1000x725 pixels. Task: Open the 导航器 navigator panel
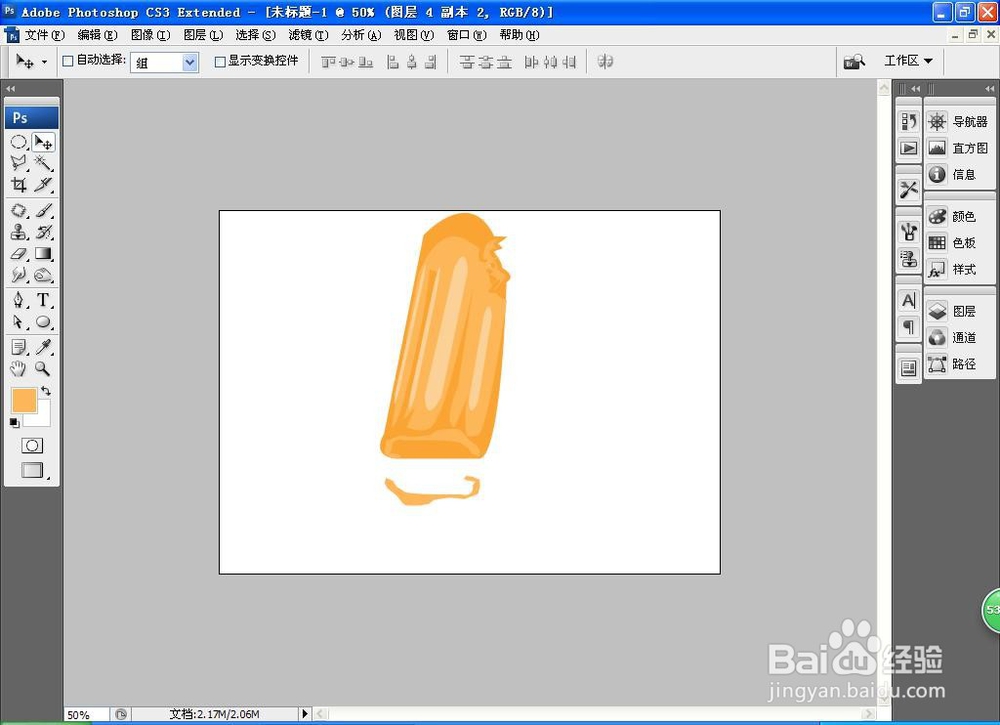click(x=959, y=121)
